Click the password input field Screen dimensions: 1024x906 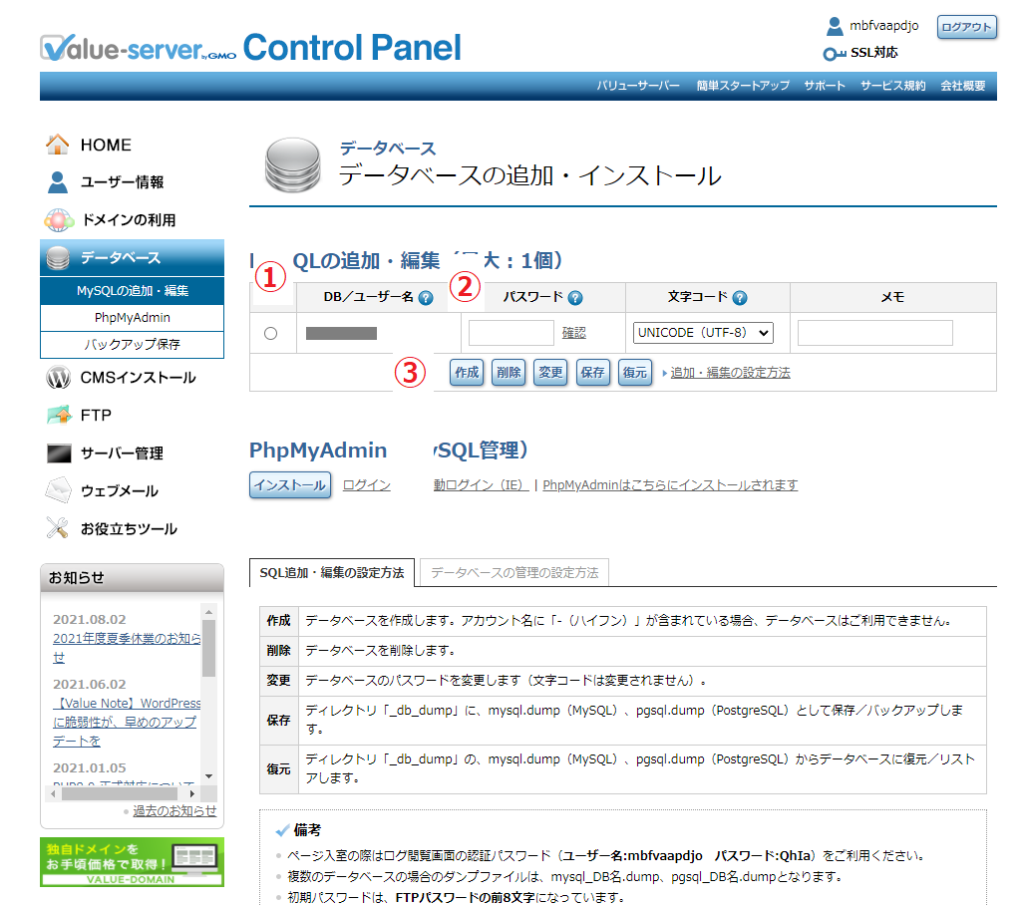click(x=511, y=333)
